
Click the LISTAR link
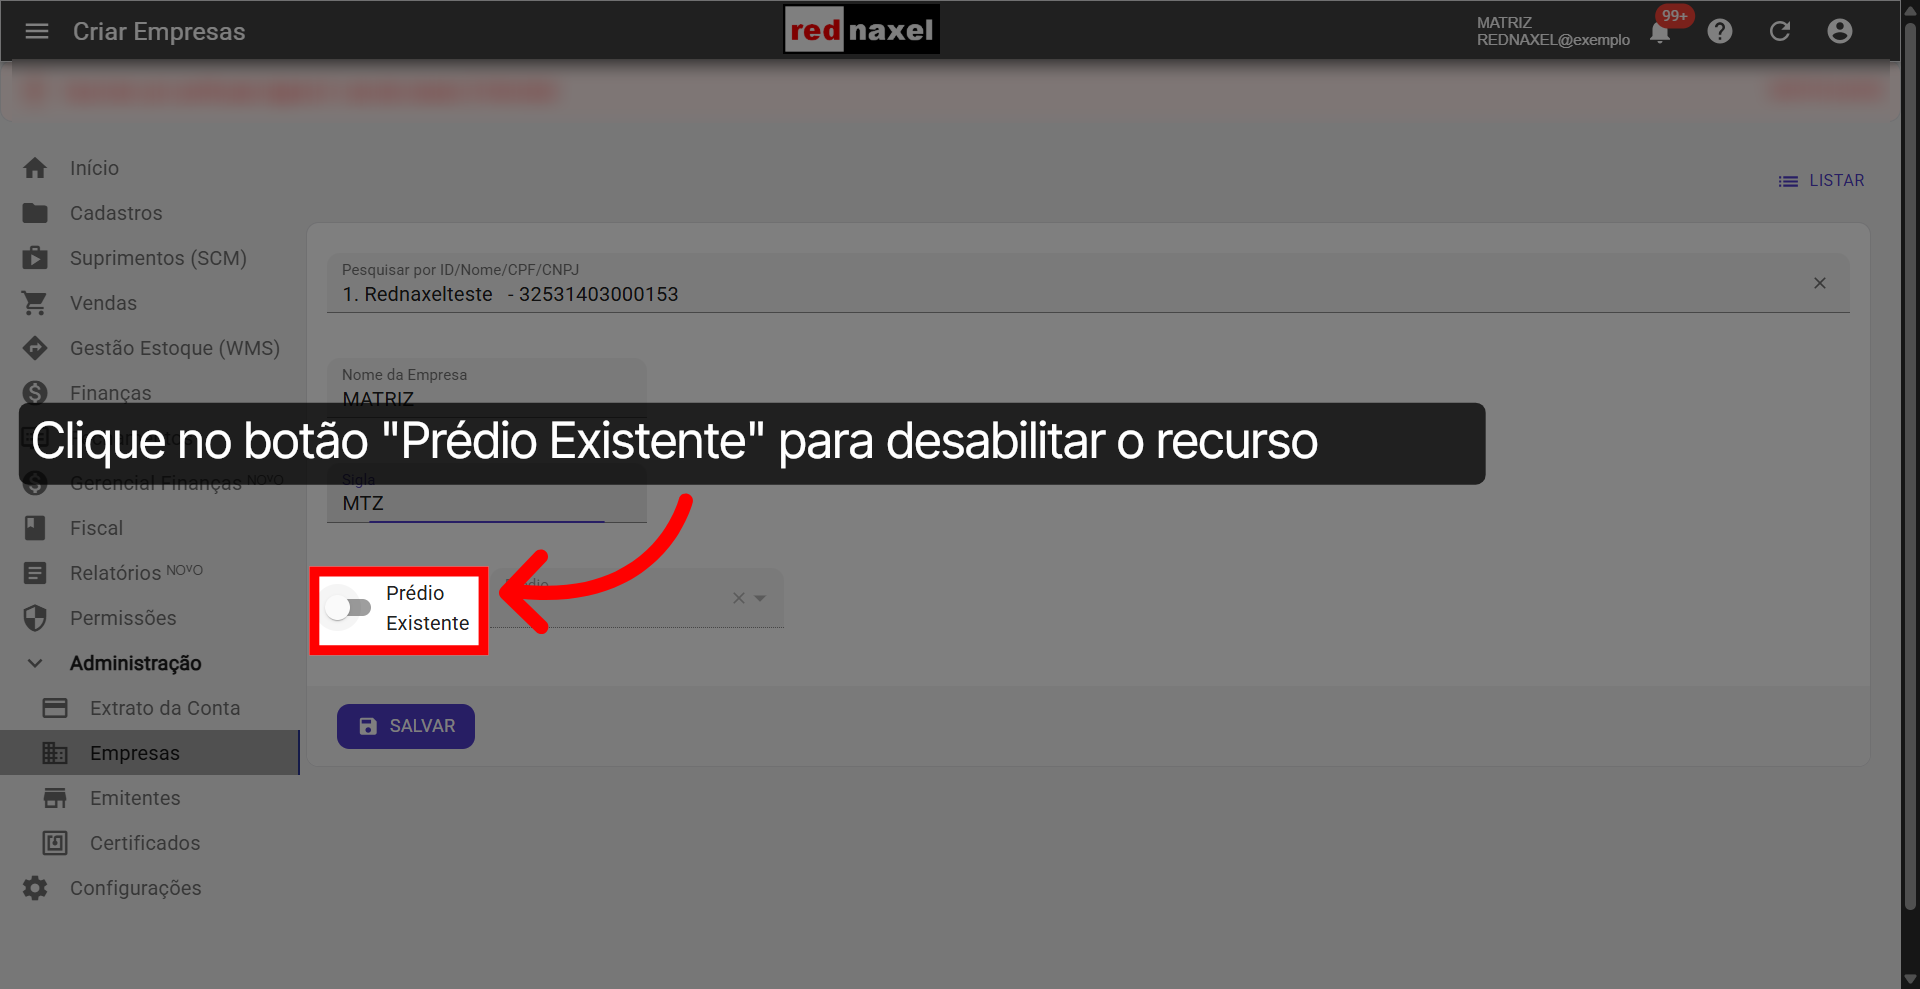[x=1821, y=181]
